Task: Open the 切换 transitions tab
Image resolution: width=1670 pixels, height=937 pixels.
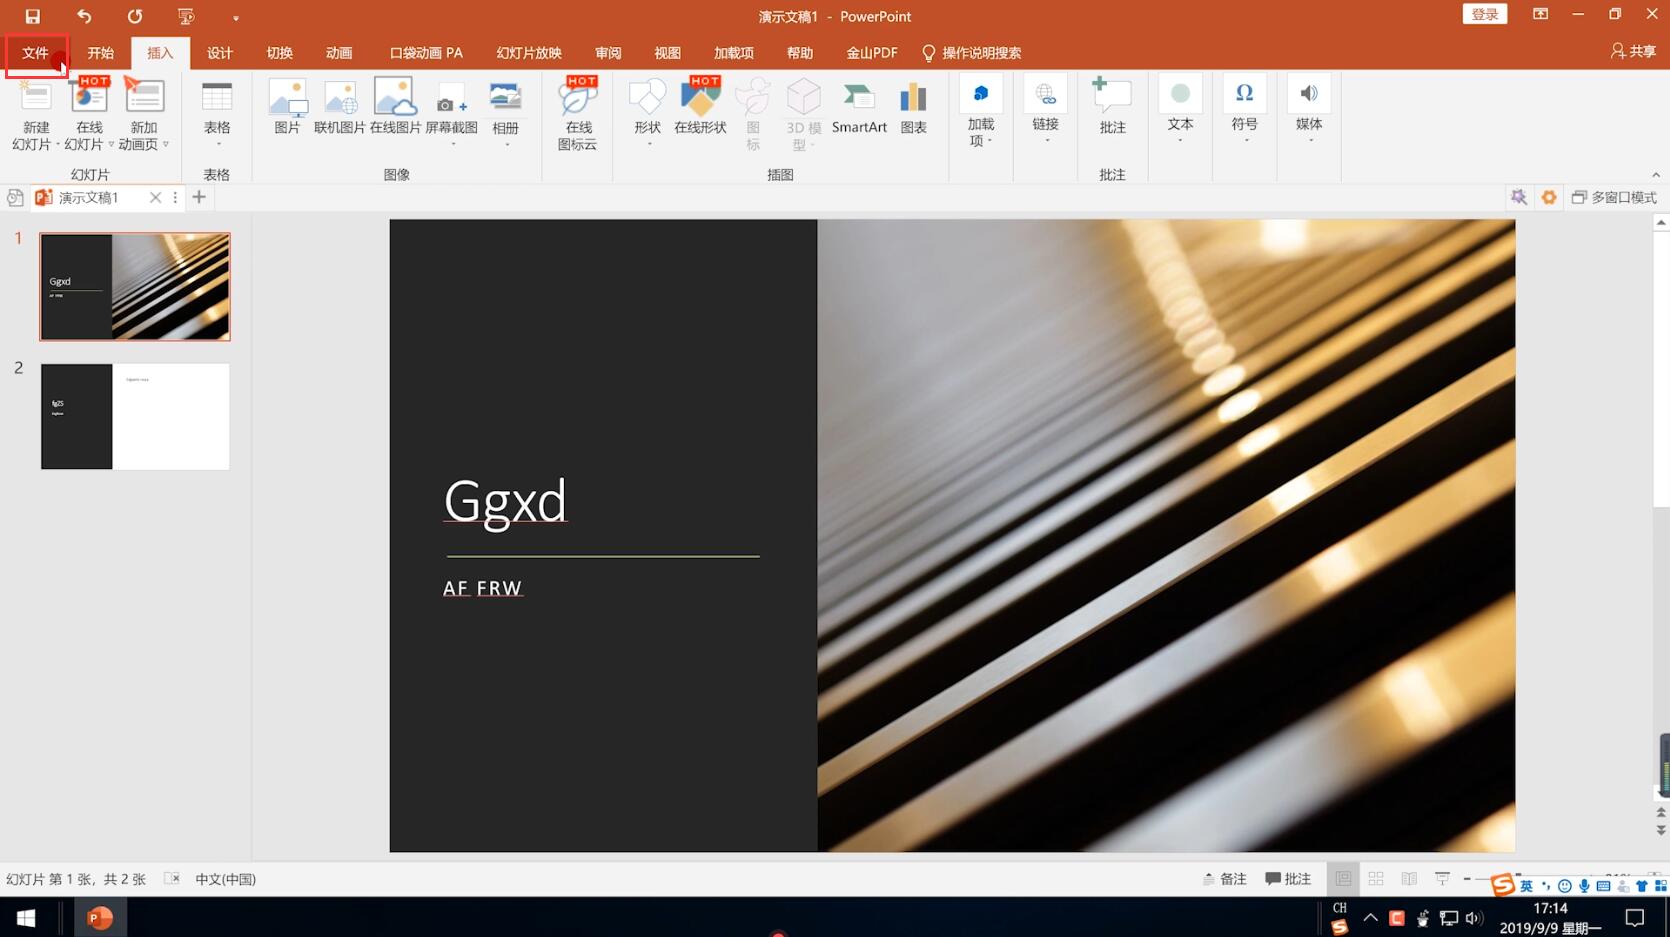Action: [280, 53]
